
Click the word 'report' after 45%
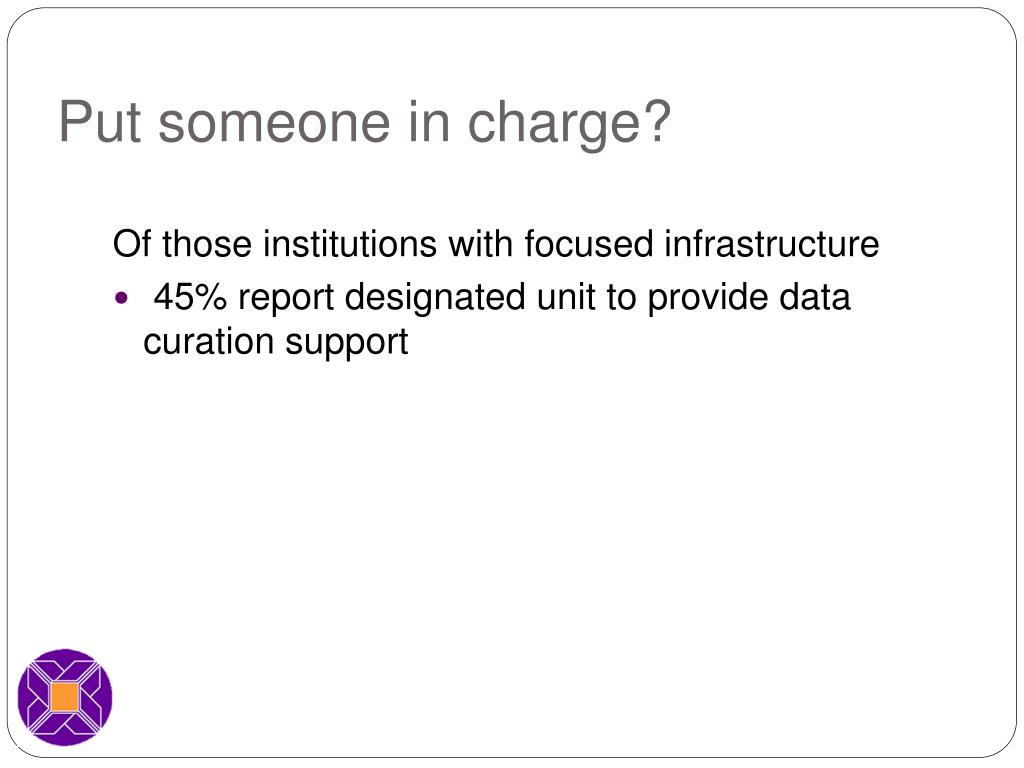pyautogui.click(x=286, y=300)
